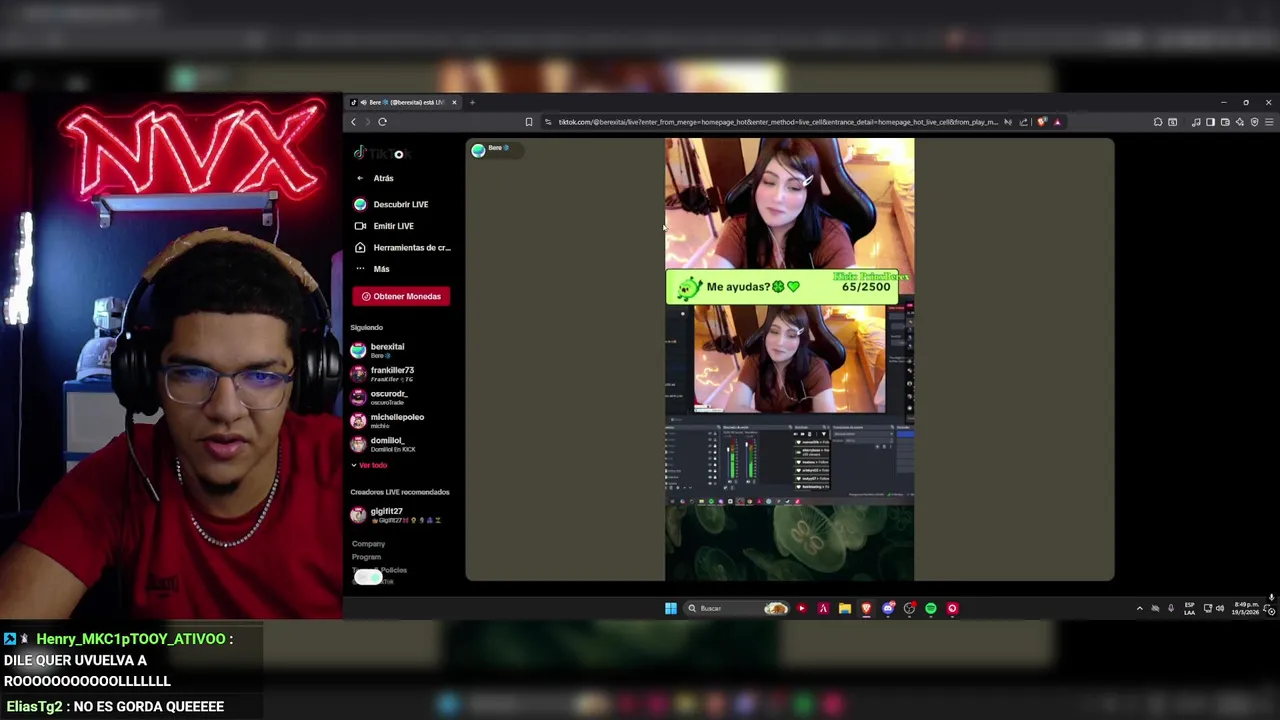1280x720 pixels.
Task: Click the browser back arrow
Action: tap(353, 122)
